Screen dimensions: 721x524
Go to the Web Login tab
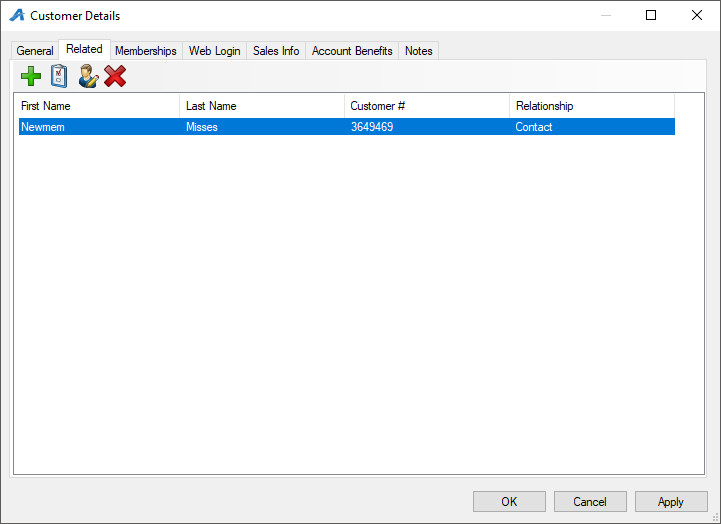(214, 51)
